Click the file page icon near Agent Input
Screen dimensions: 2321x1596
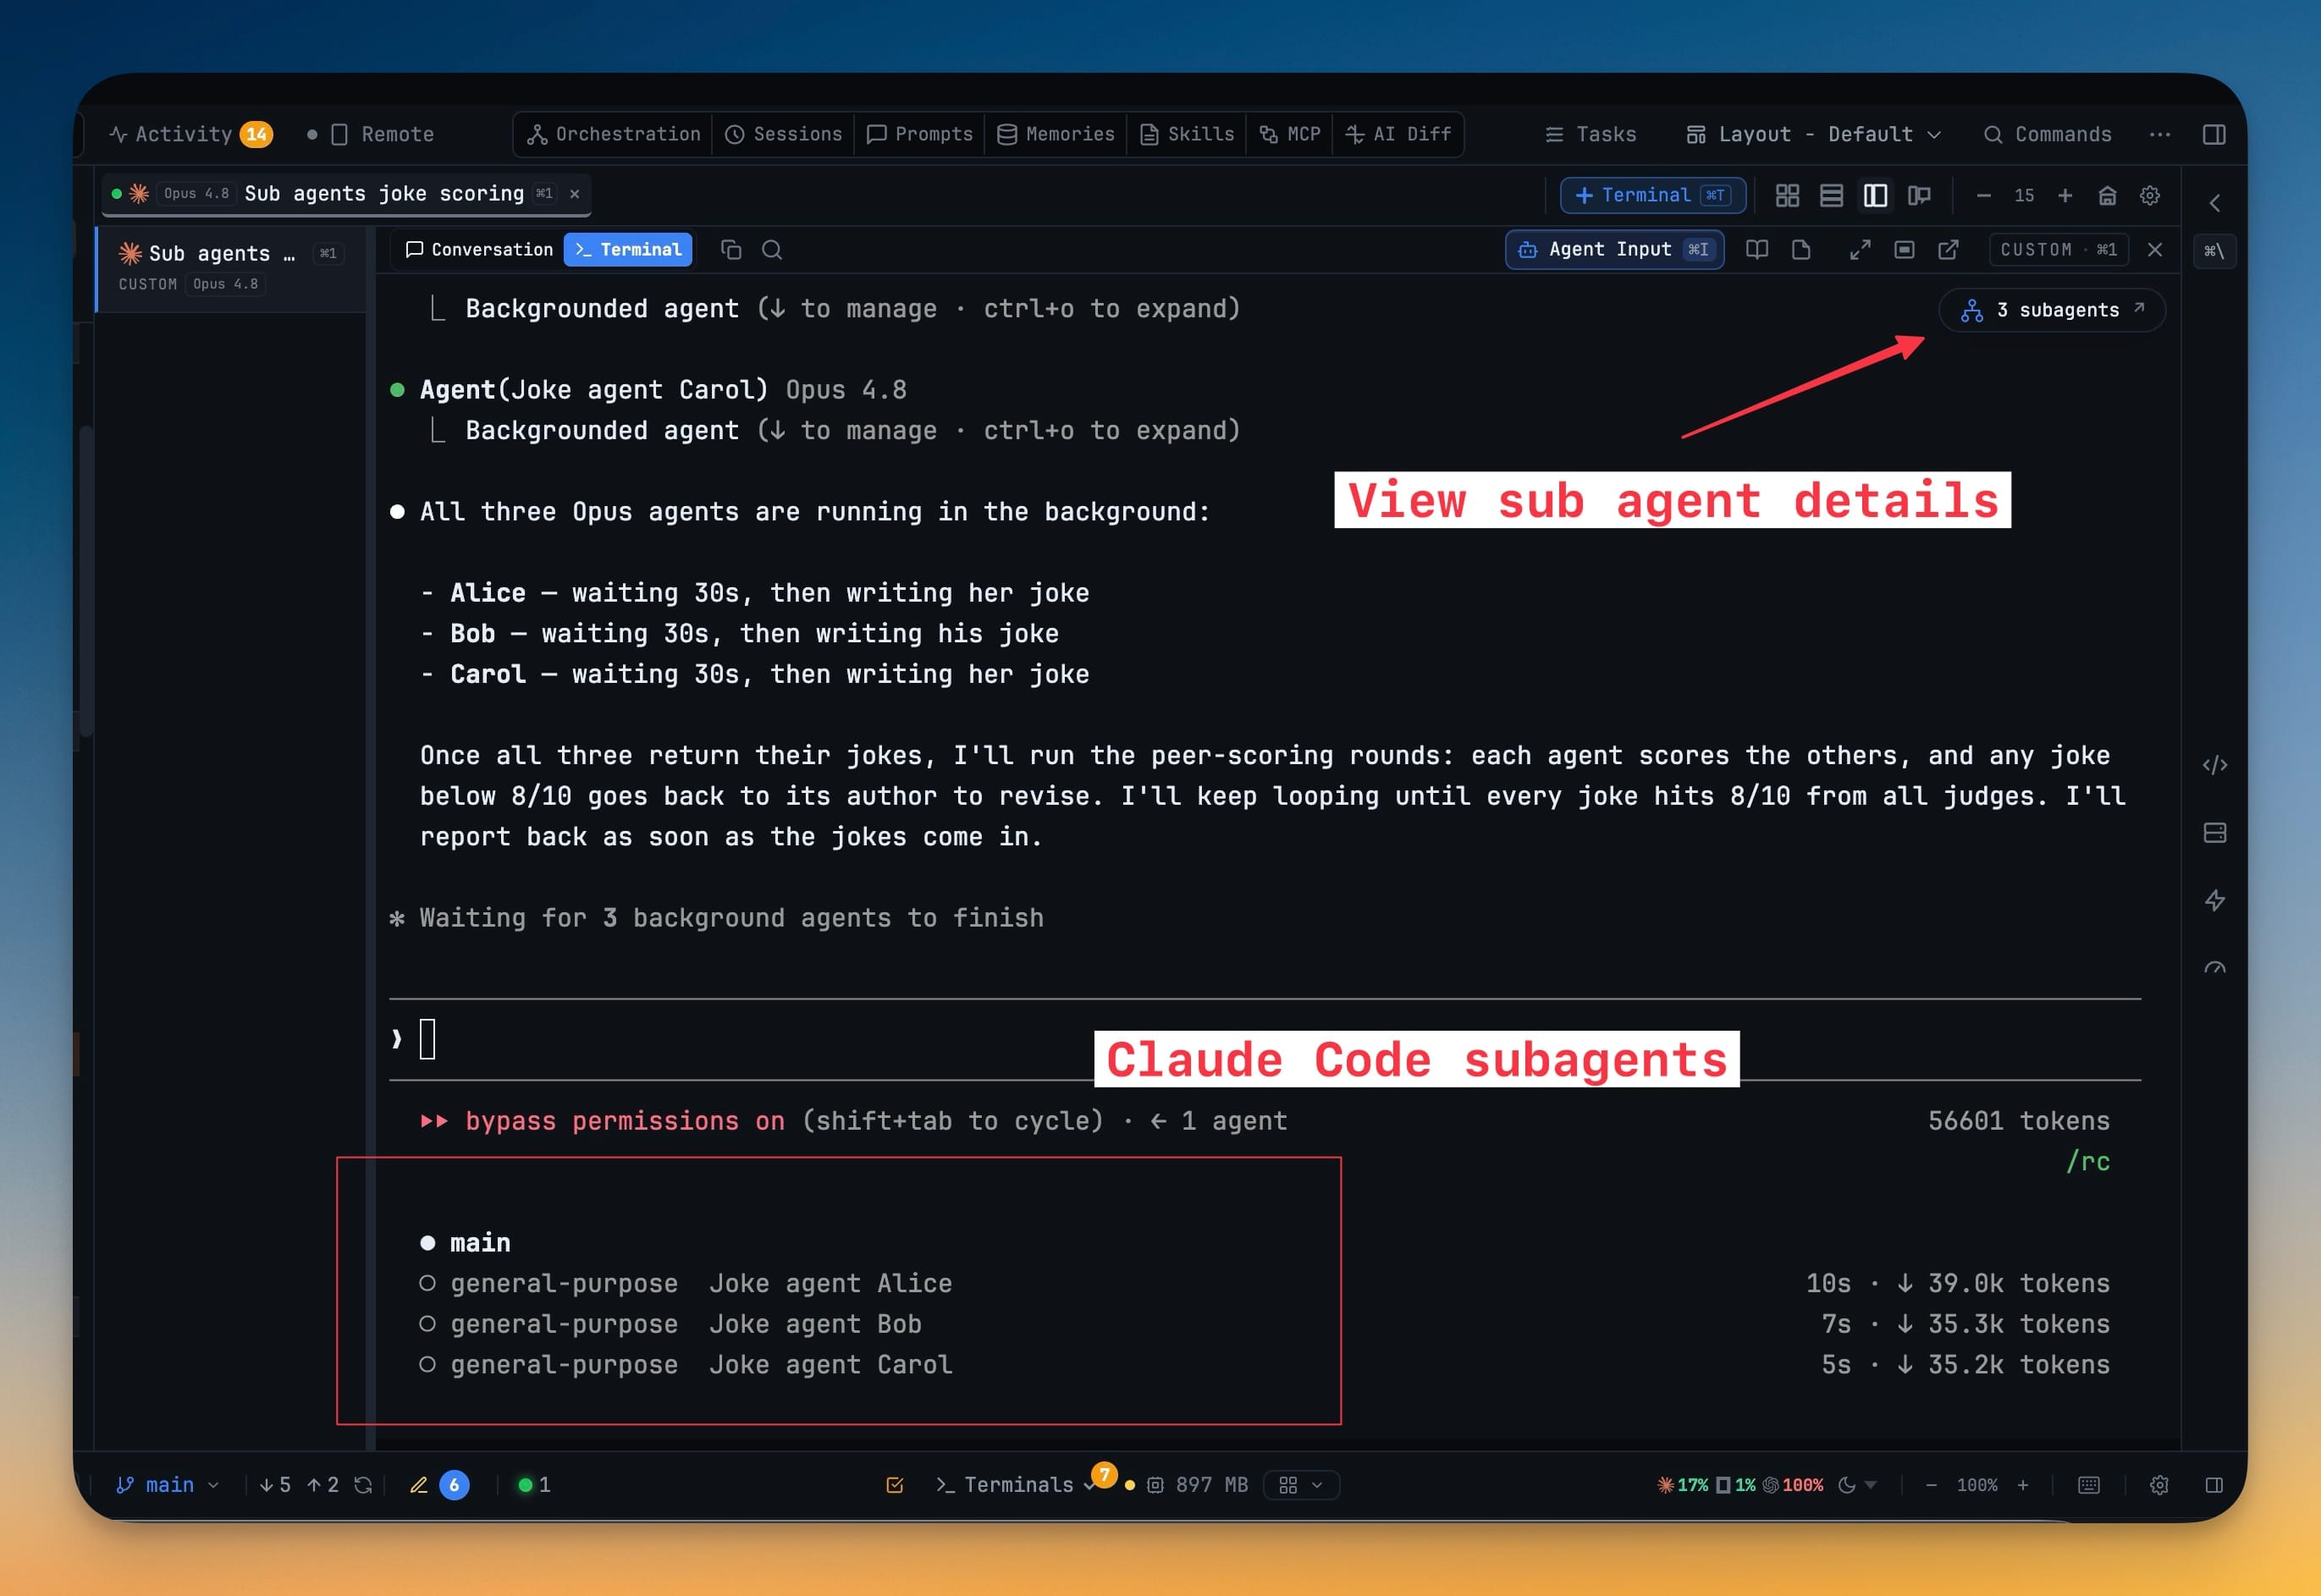click(x=1801, y=249)
